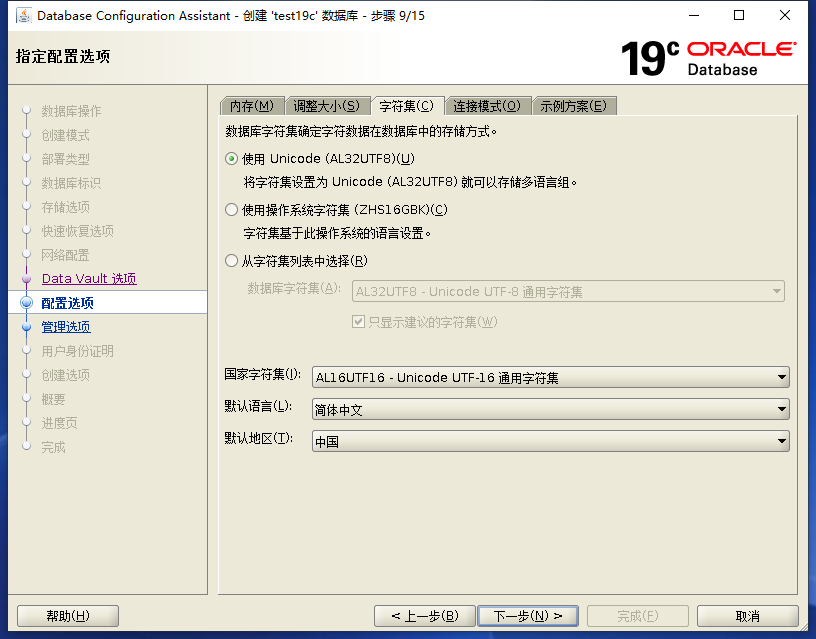This screenshot has width=816, height=639.
Task: Click the 指定配置选项 page heading
Action: (x=63, y=56)
